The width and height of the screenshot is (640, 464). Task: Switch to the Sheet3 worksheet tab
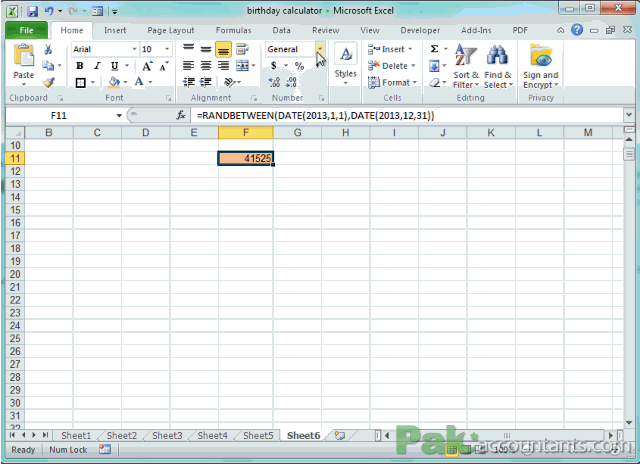[167, 435]
